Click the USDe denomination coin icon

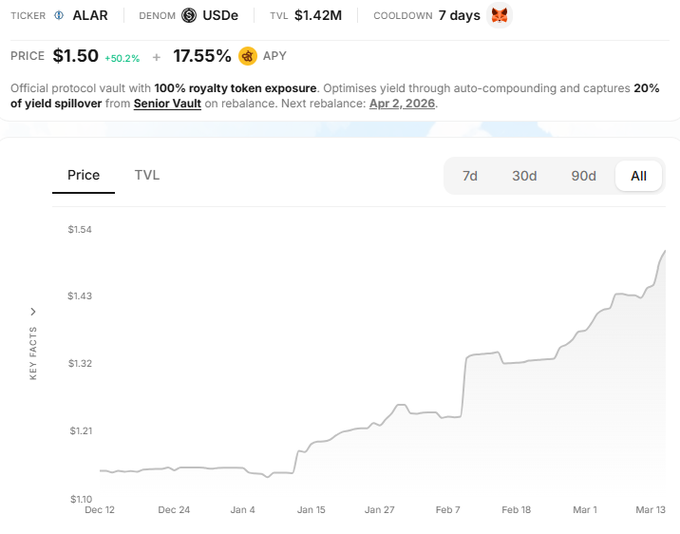point(189,15)
